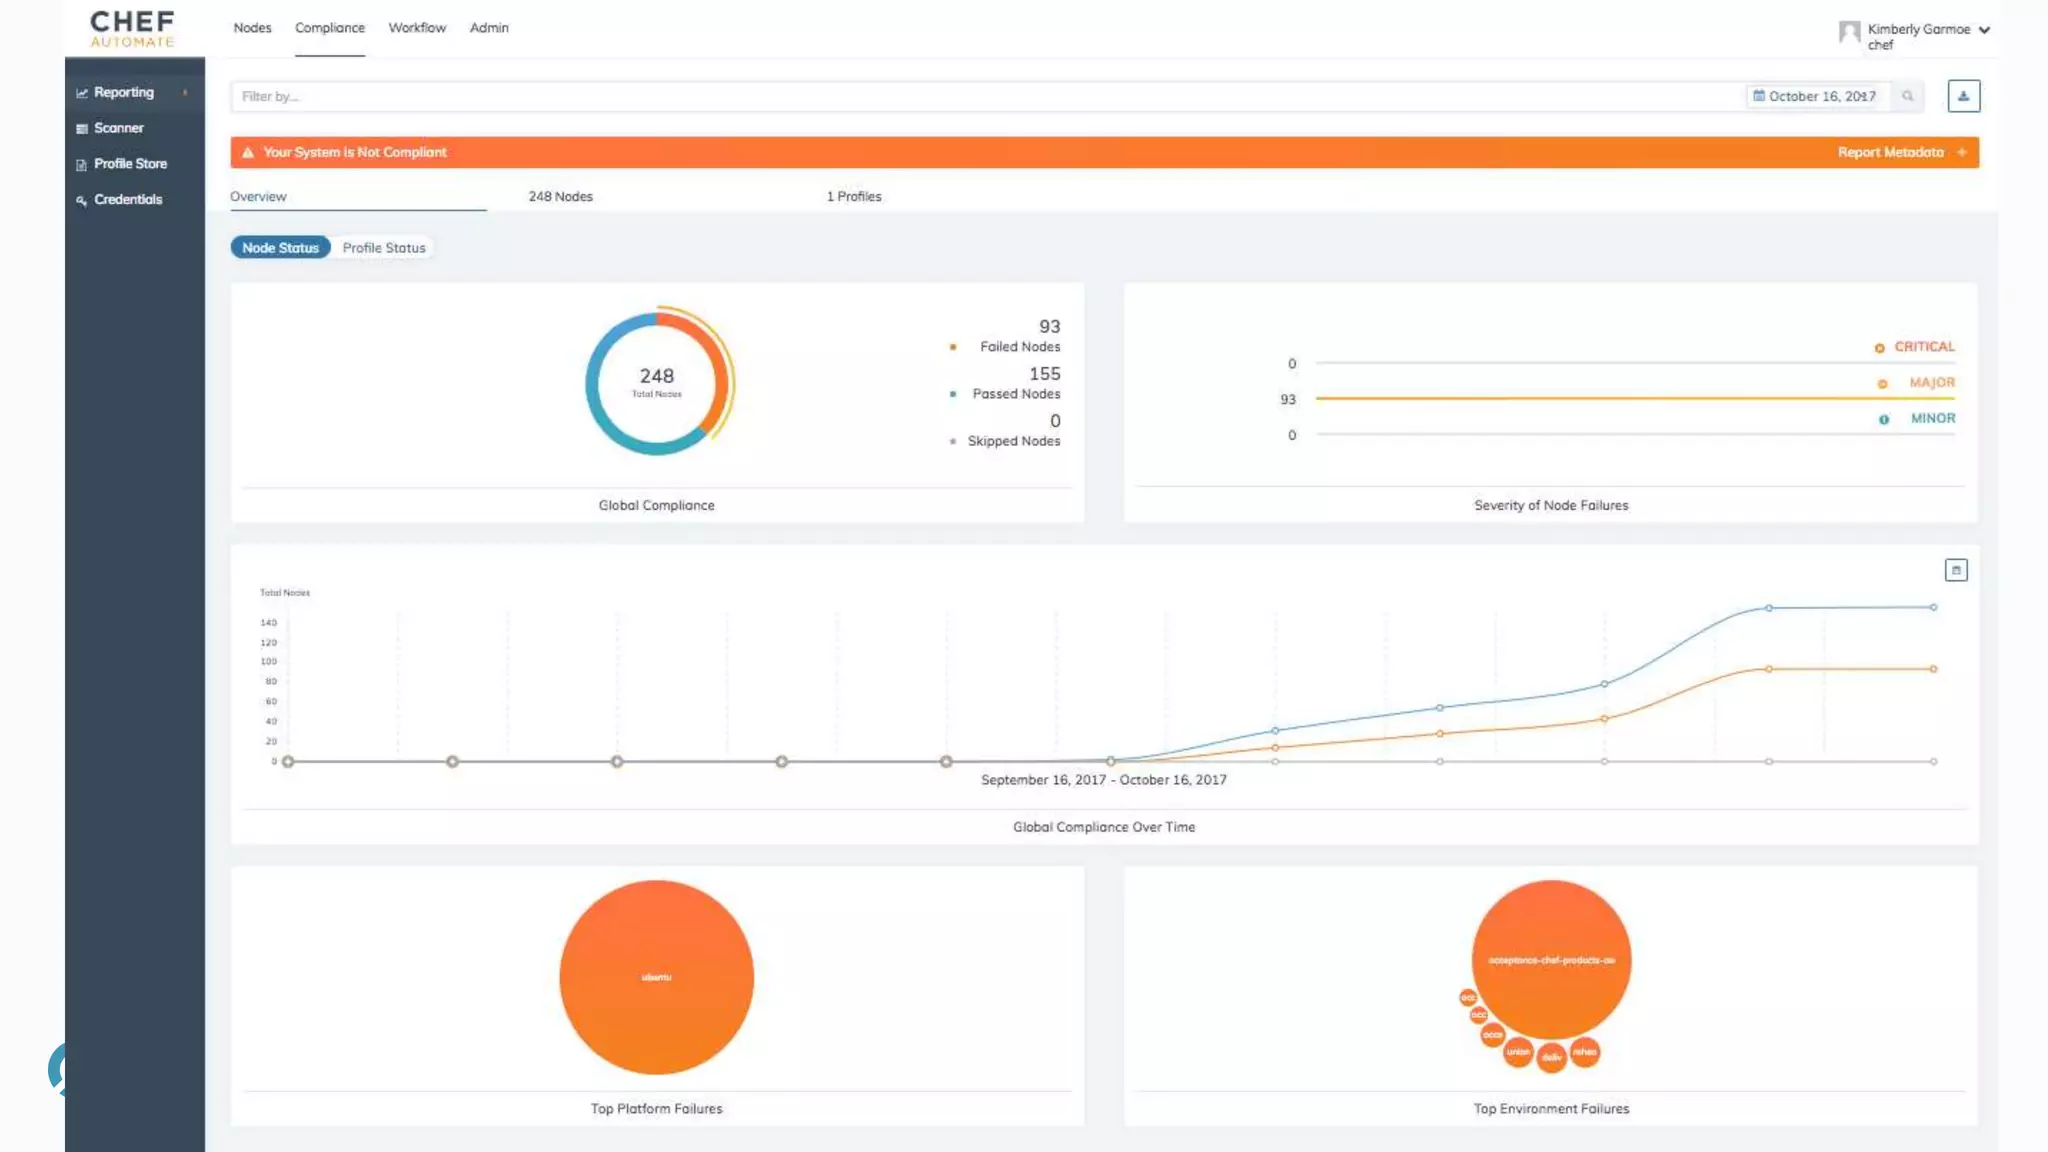Click the Profile Store icon in sidebar
The image size is (2048, 1152).
[82, 165]
